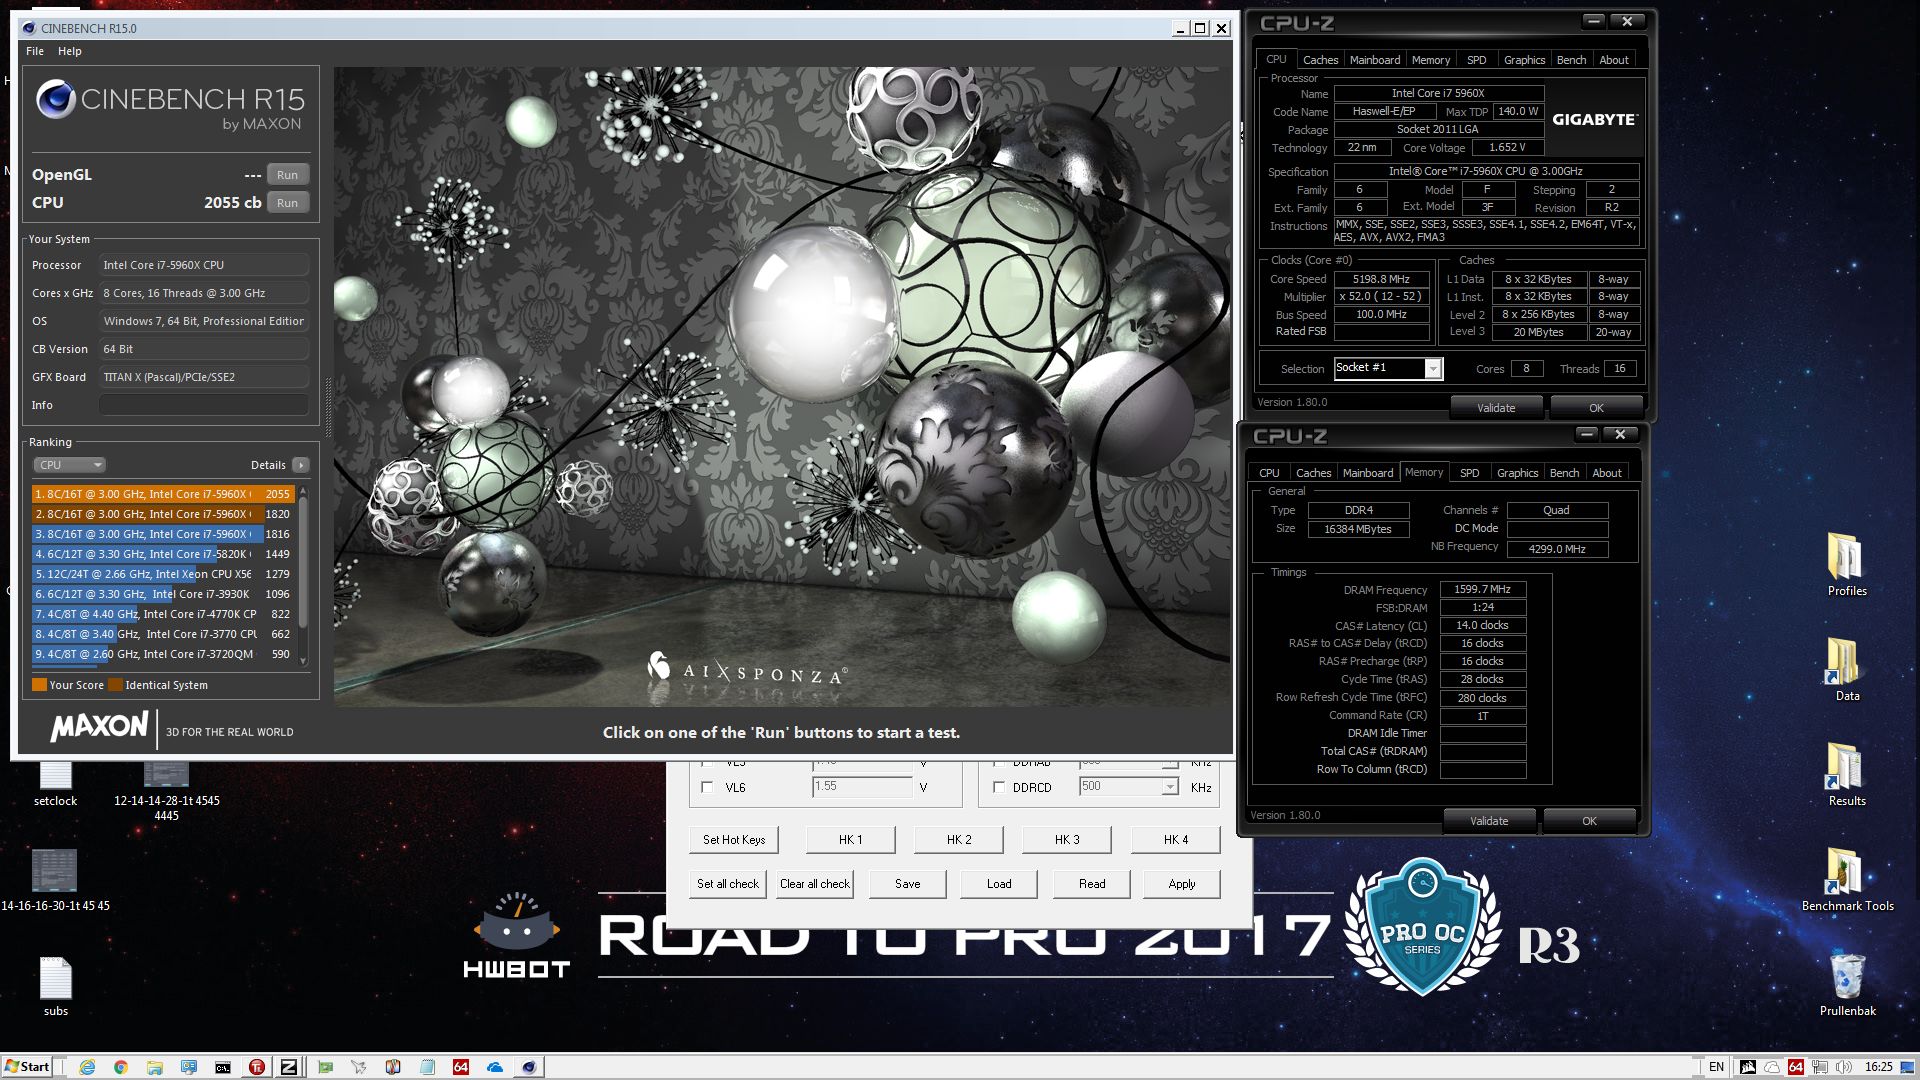Open Graphics tab in lower CPU-Z window
The height and width of the screenshot is (1080, 1920).
(x=1517, y=473)
